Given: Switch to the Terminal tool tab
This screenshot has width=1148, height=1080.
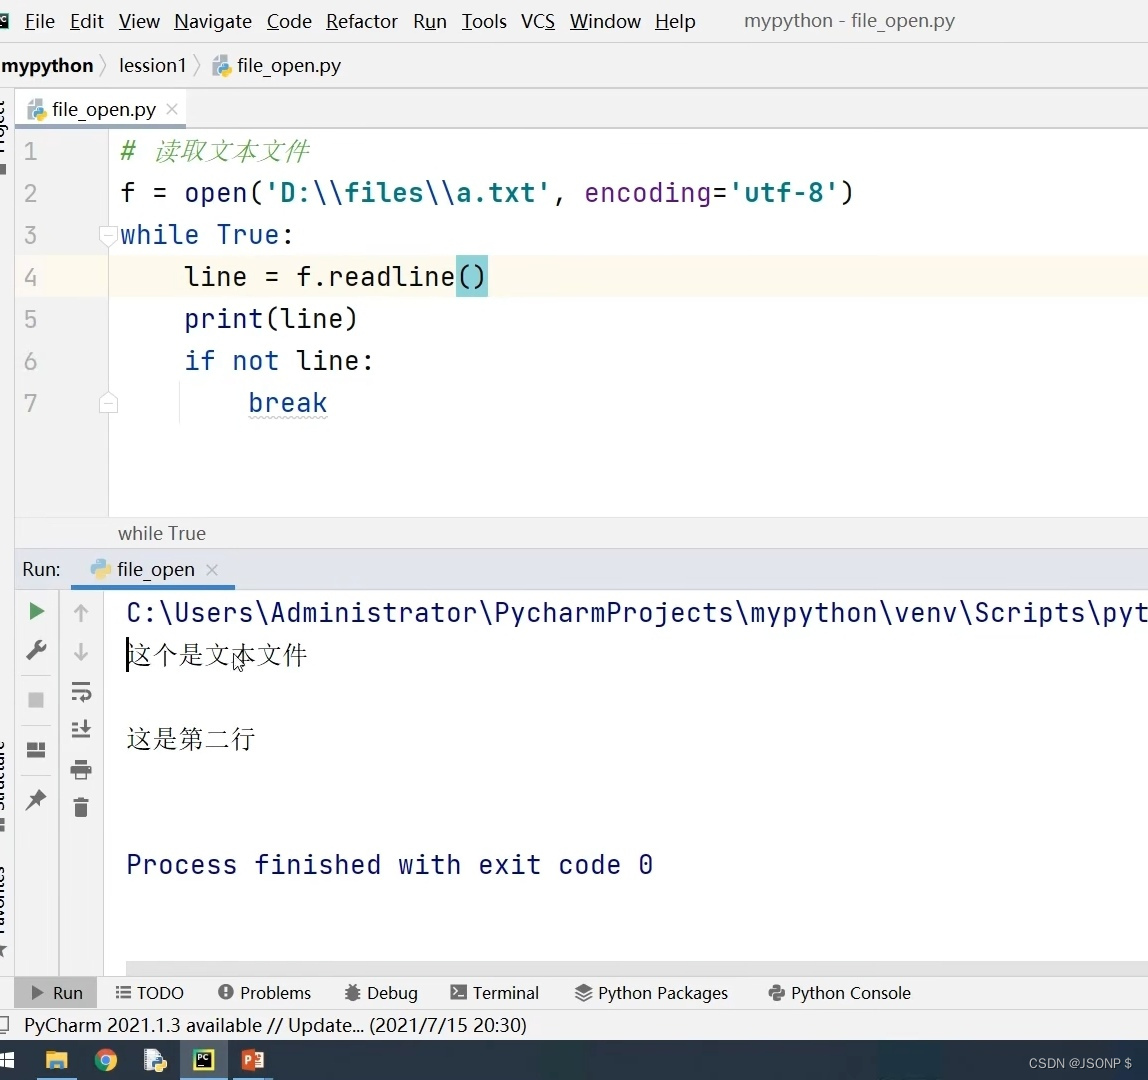Looking at the screenshot, I should click(x=495, y=993).
